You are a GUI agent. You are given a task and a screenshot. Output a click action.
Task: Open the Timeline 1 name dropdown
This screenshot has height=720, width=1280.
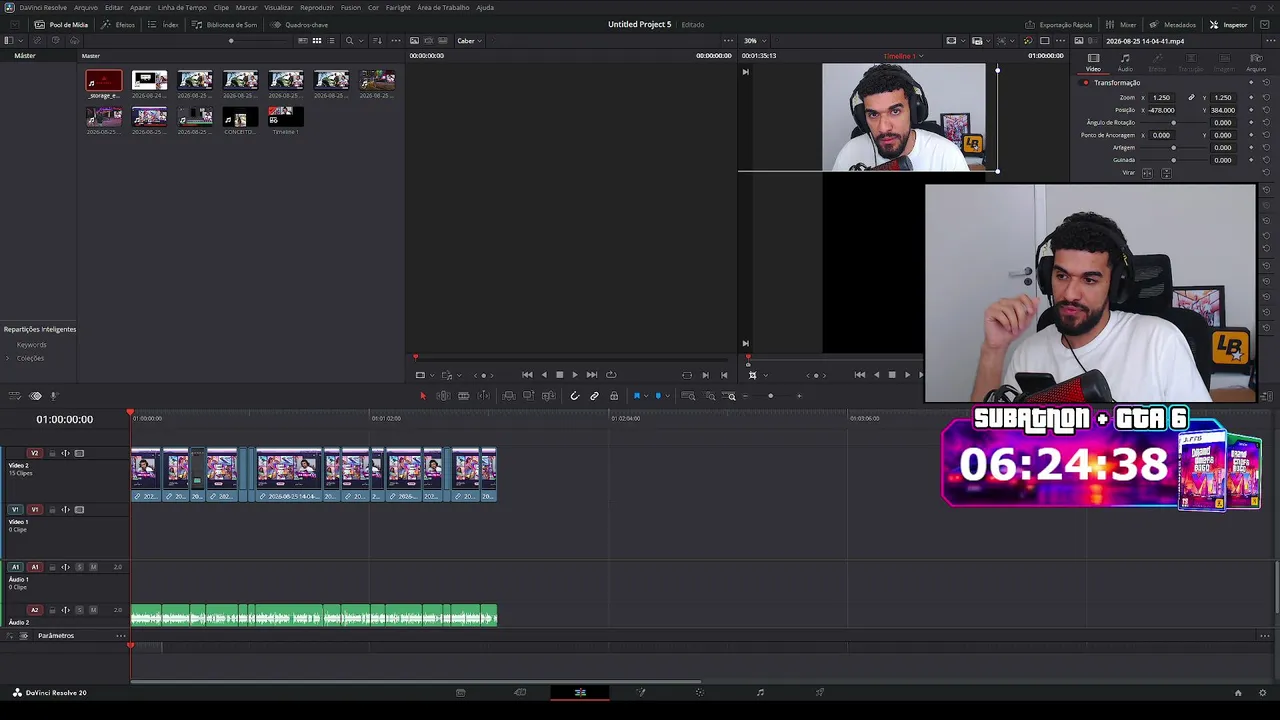click(903, 56)
